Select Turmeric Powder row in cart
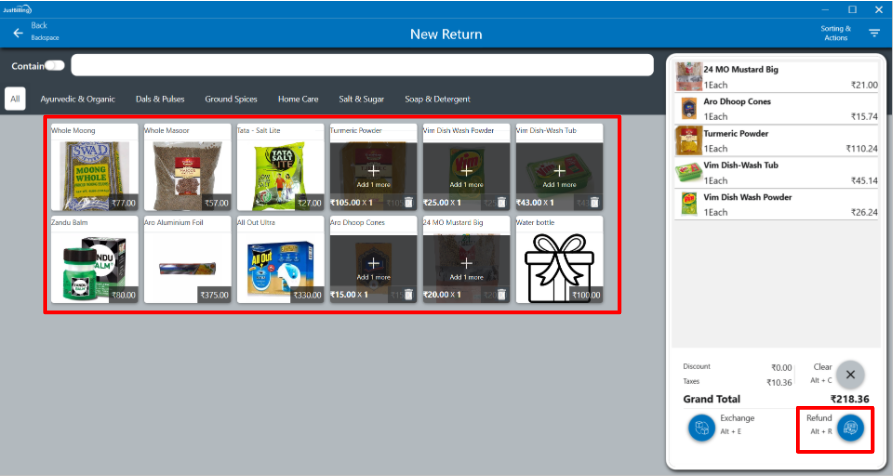 777,139
